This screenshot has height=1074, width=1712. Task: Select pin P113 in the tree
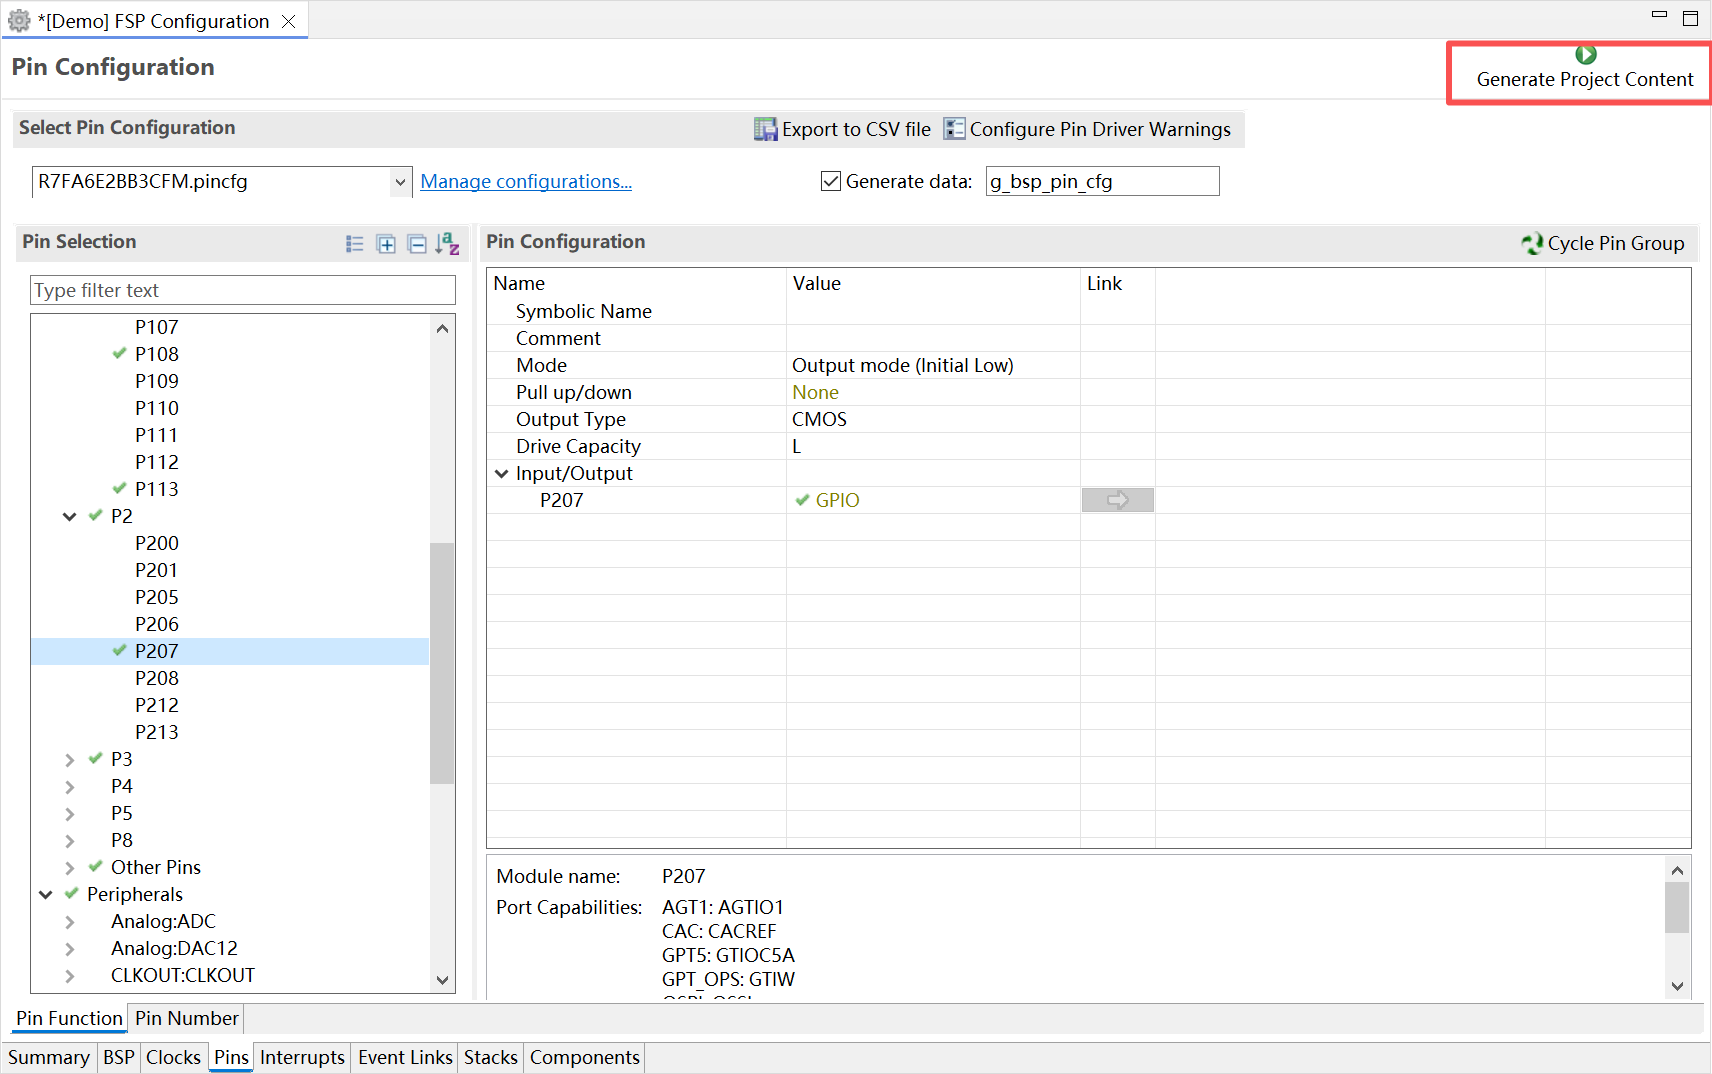pyautogui.click(x=157, y=489)
